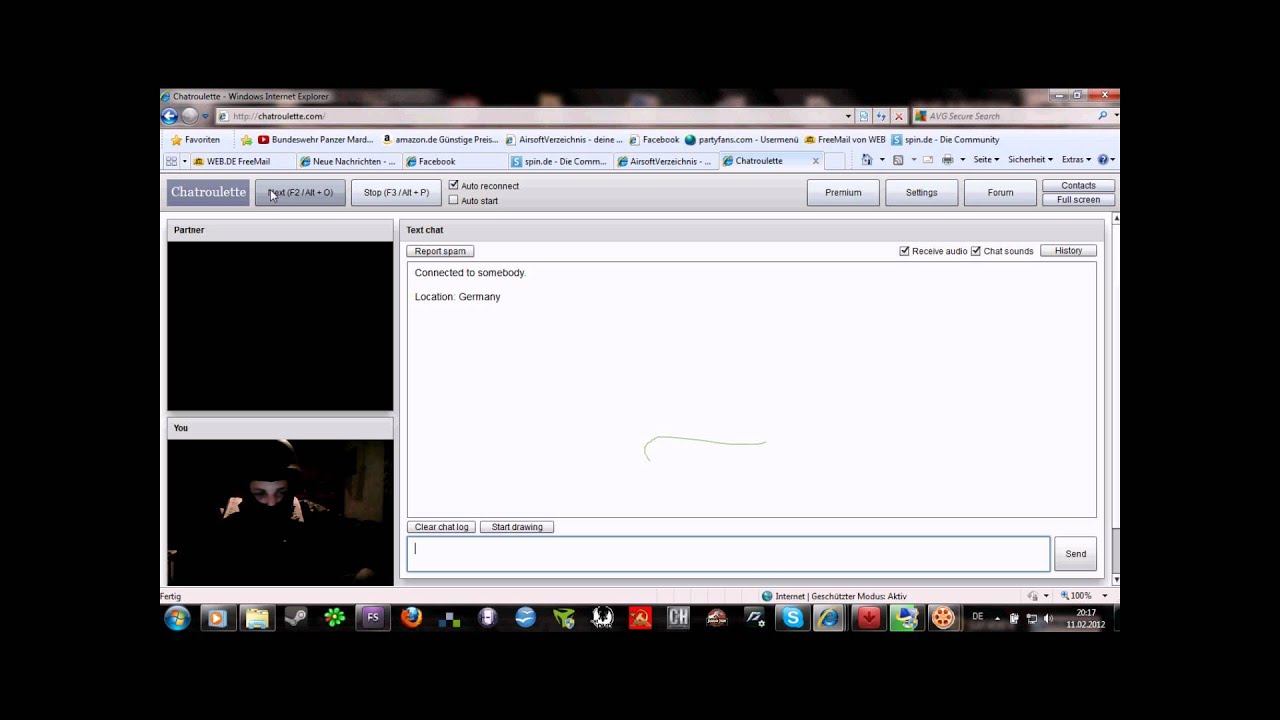
Task: Open the Settings button
Action: click(922, 192)
